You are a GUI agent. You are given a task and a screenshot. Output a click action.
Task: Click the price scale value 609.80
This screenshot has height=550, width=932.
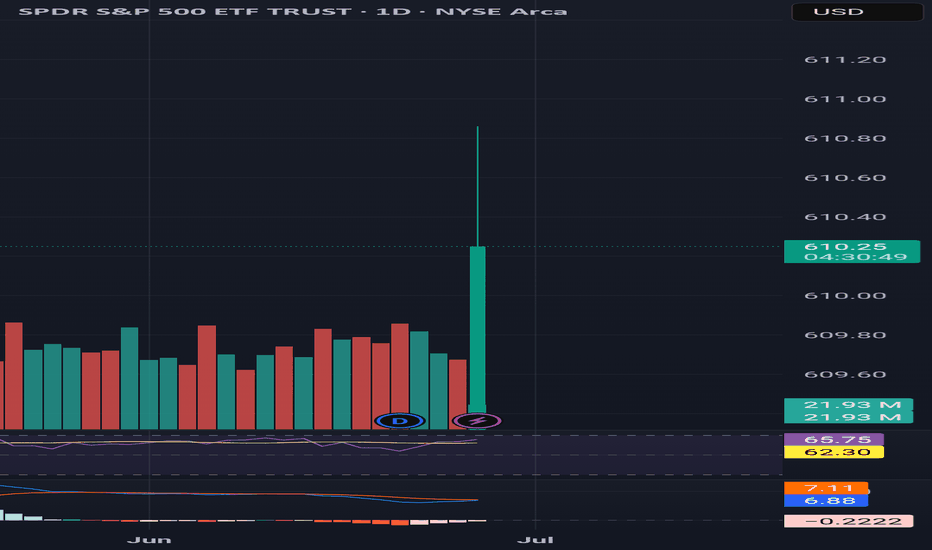coord(845,335)
